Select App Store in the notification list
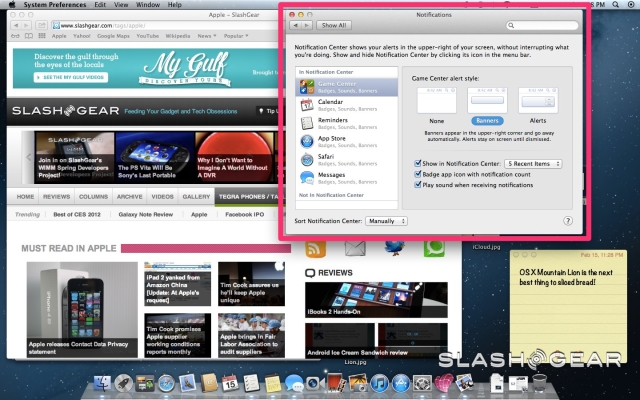Screen dimensions: 640x400 pyautogui.click(x=347, y=142)
